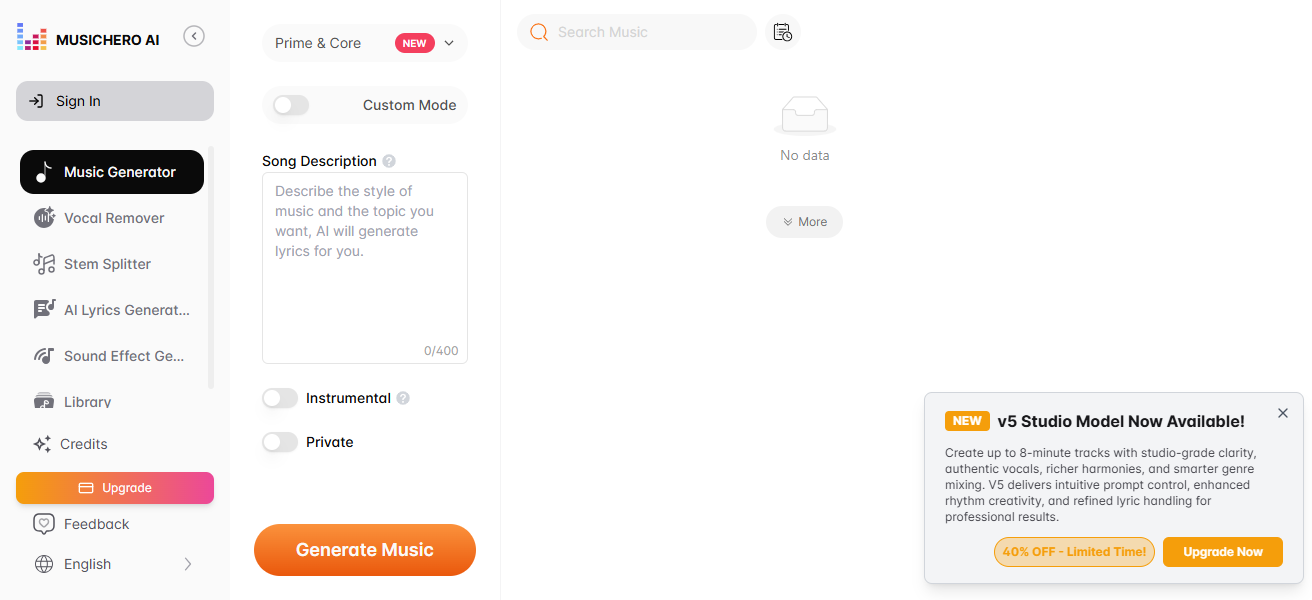This screenshot has height=600, width=1312.
Task: Open the Library section
Action: point(85,401)
